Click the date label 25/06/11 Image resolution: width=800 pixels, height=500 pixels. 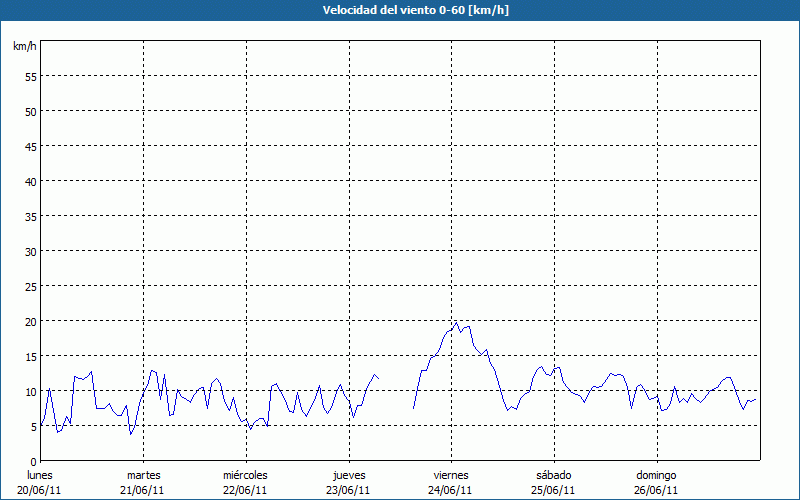[553, 490]
